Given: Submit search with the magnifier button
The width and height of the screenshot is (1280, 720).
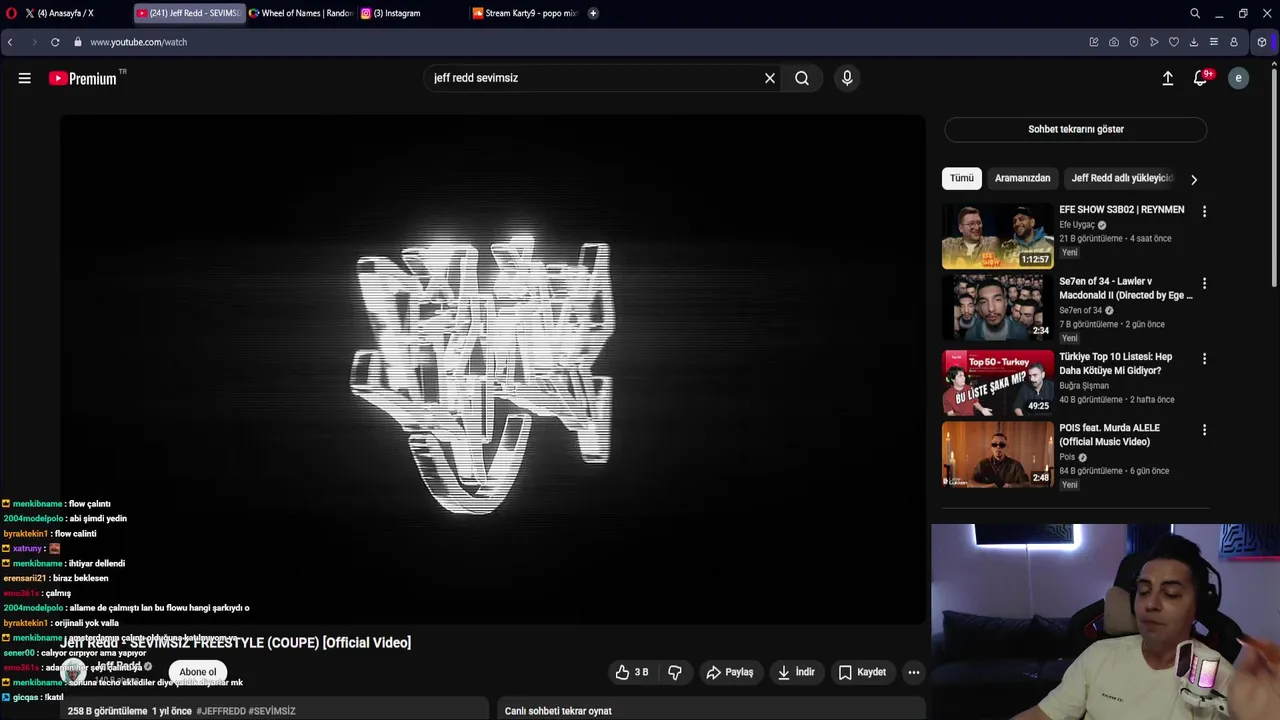Looking at the screenshot, I should pos(802,78).
